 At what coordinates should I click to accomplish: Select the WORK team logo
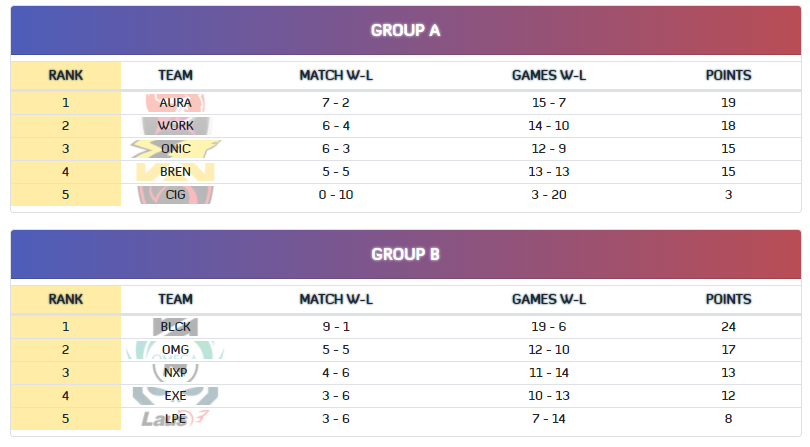point(175,126)
